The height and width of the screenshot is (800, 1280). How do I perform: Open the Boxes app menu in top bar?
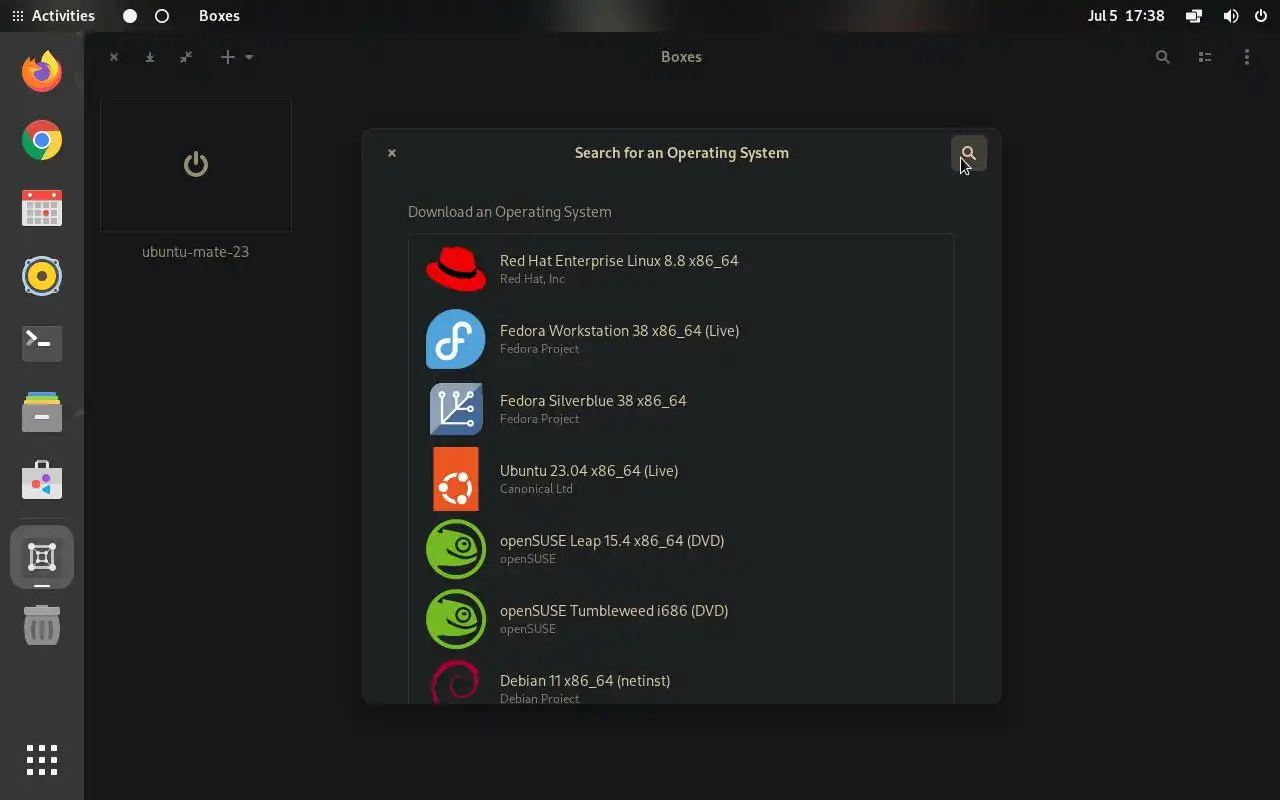[x=219, y=16]
